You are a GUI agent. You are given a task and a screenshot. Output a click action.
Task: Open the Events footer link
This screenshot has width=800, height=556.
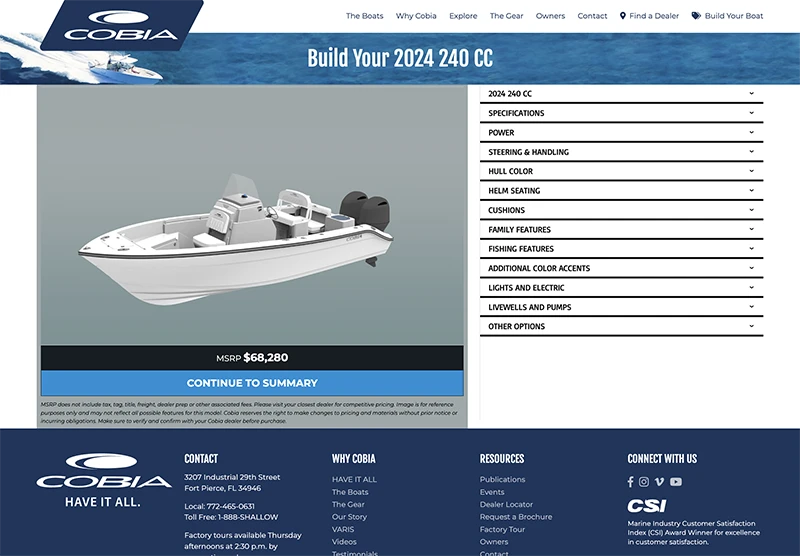[492, 492]
